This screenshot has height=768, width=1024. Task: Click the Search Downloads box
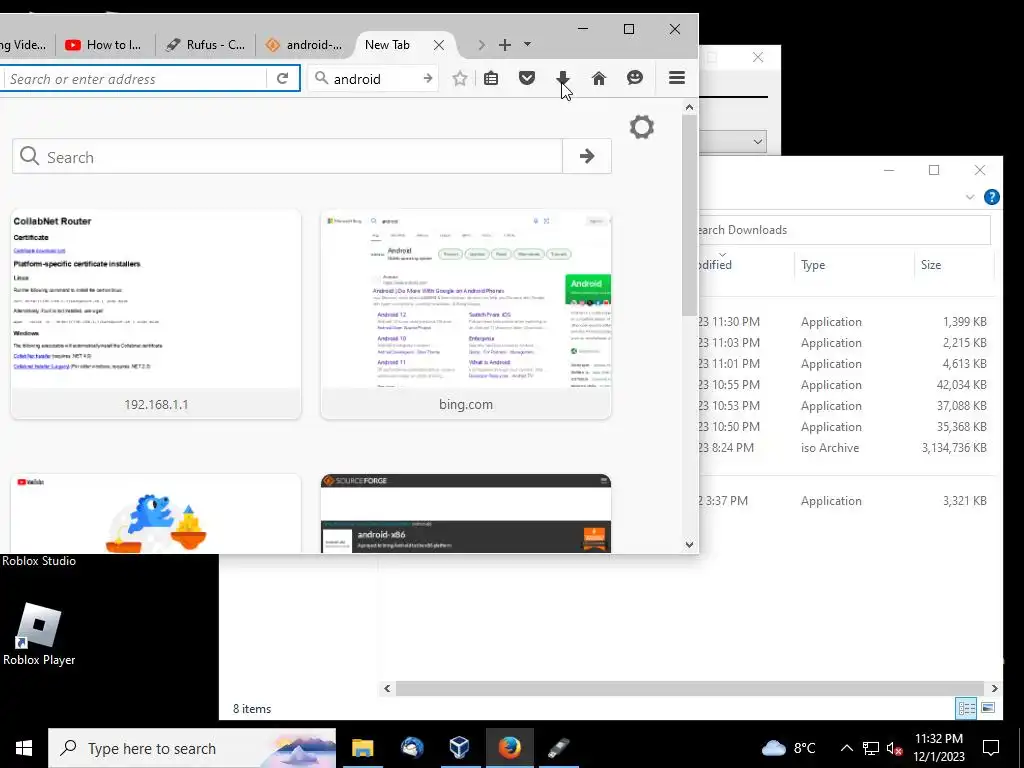click(x=844, y=230)
